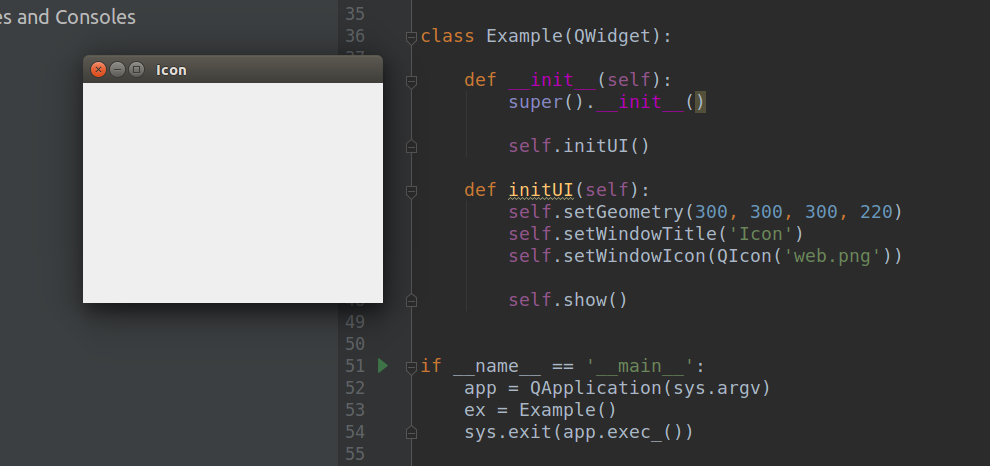Minimize the Icon window
This screenshot has height=466, width=990.
click(x=117, y=69)
